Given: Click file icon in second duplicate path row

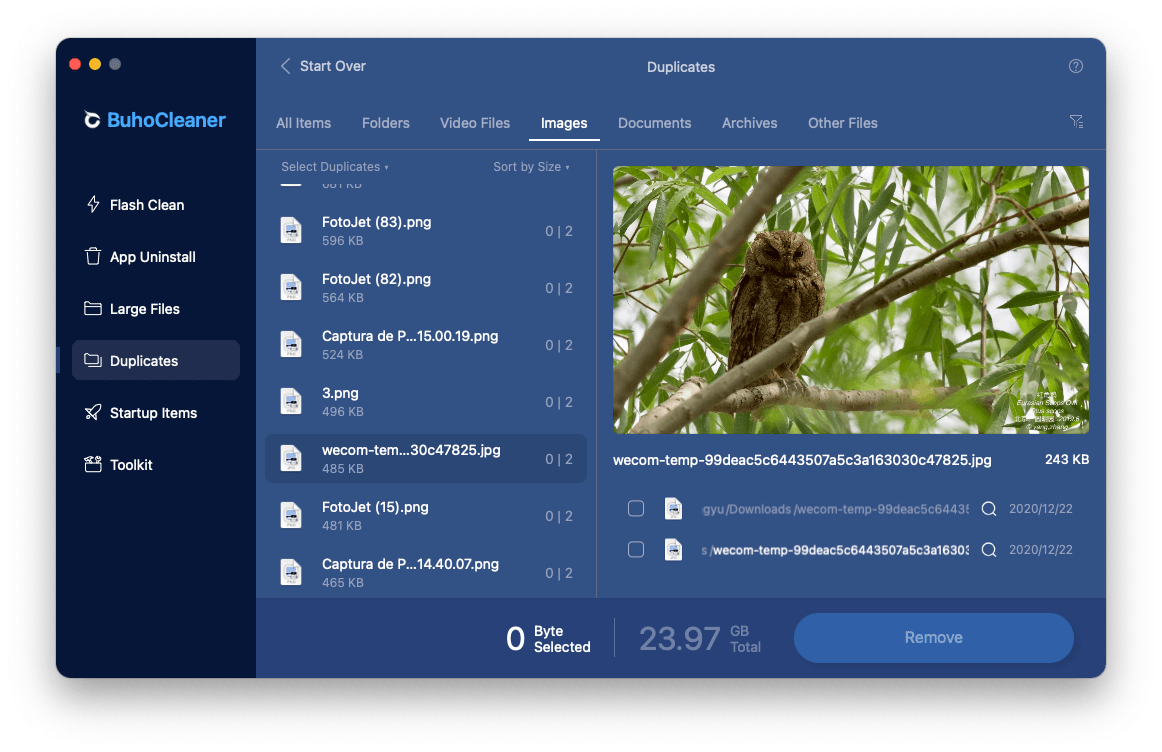Looking at the screenshot, I should coord(673,549).
